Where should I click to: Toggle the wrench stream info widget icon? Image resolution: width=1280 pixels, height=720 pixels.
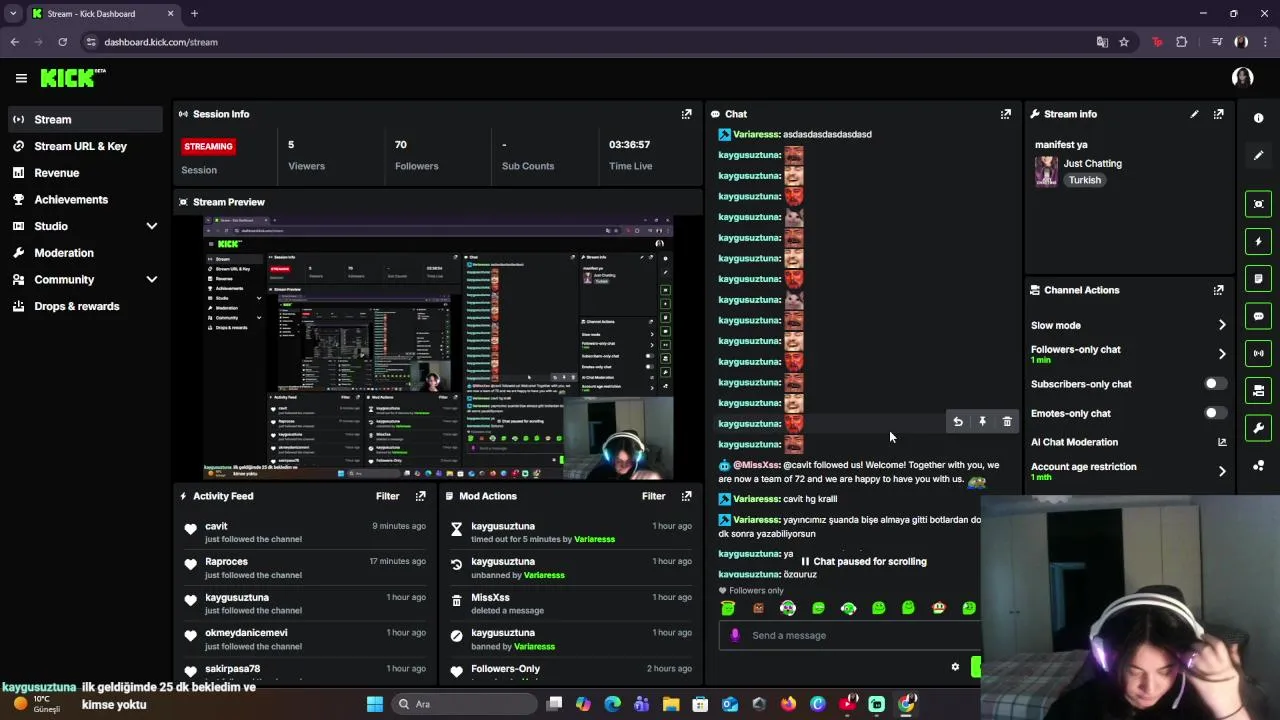click(1258, 428)
